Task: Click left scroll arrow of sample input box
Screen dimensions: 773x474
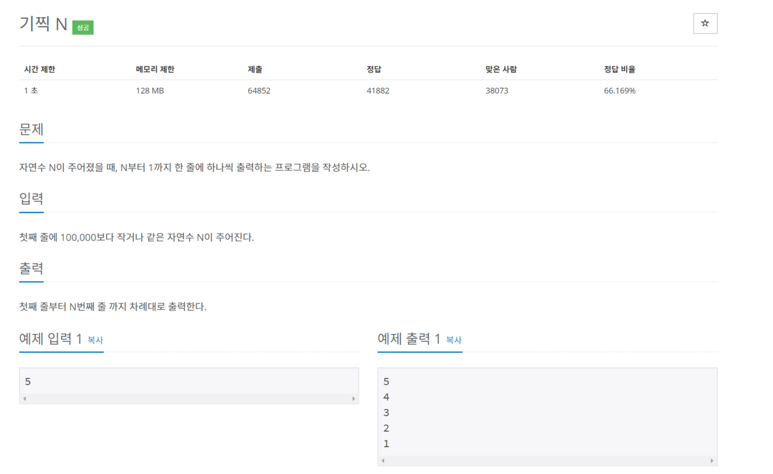Action: [x=25, y=399]
